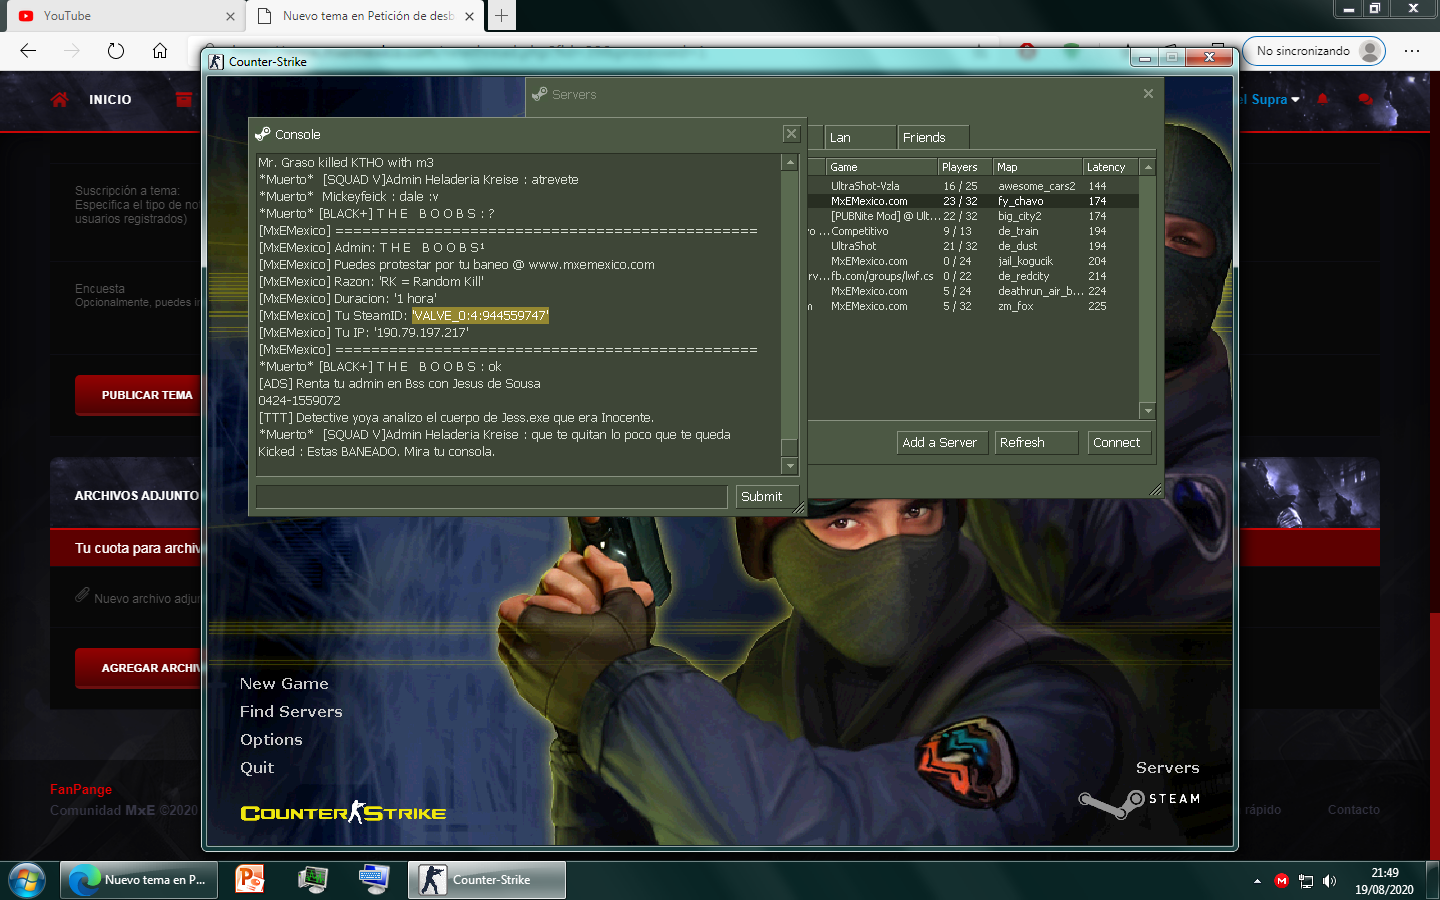Click the No sincronizando profile button
The image size is (1440, 900).
pyautogui.click(x=1314, y=51)
